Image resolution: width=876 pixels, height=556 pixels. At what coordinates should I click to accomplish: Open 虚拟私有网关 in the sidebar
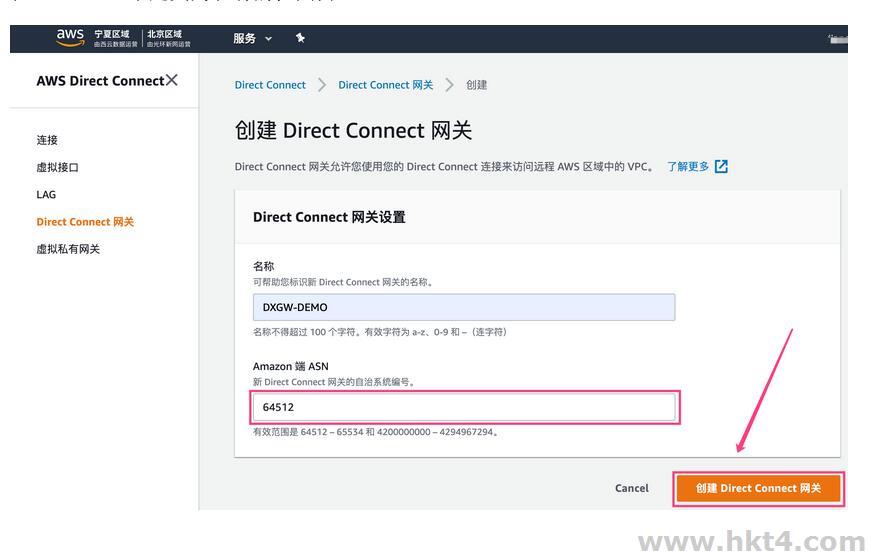click(68, 249)
